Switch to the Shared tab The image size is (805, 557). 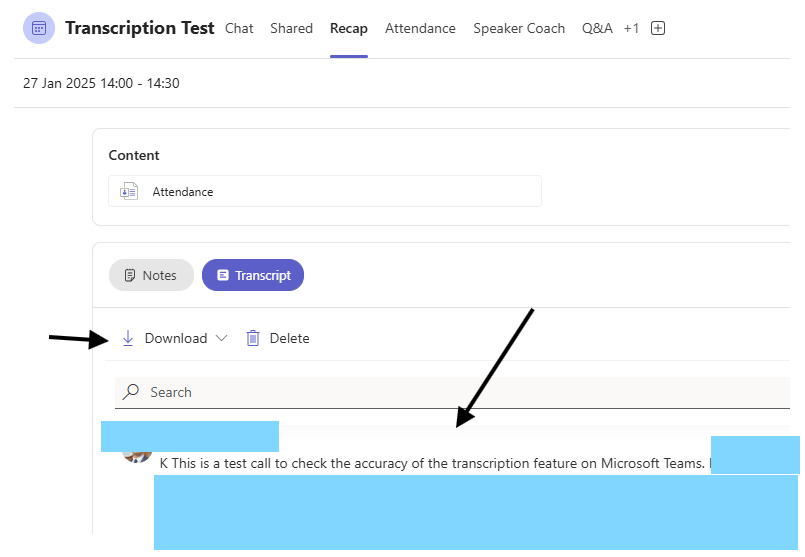tap(292, 28)
